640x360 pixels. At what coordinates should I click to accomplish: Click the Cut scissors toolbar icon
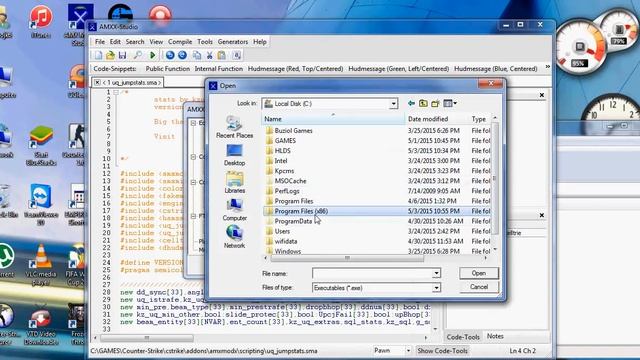[x=209, y=55]
